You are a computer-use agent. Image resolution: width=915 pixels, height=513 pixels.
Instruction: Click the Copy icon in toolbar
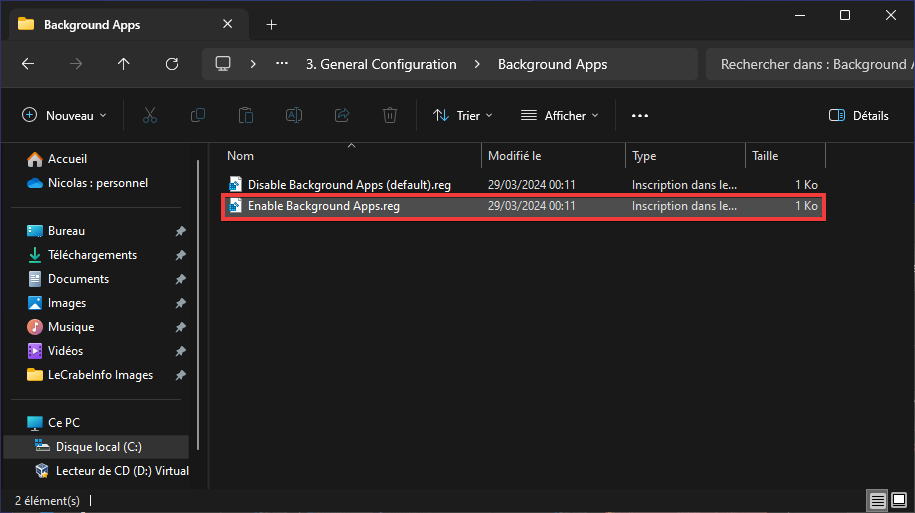pos(198,116)
